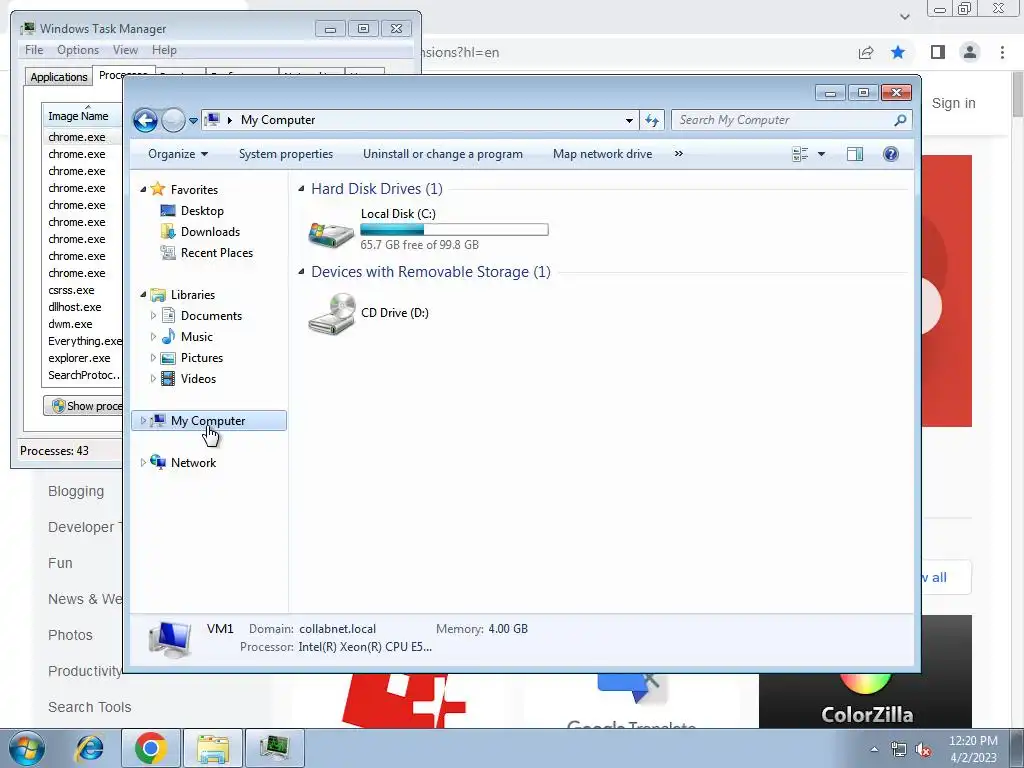Toggle Chrome side panel icon
Screen dimensions: 1024x768
(x=938, y=52)
